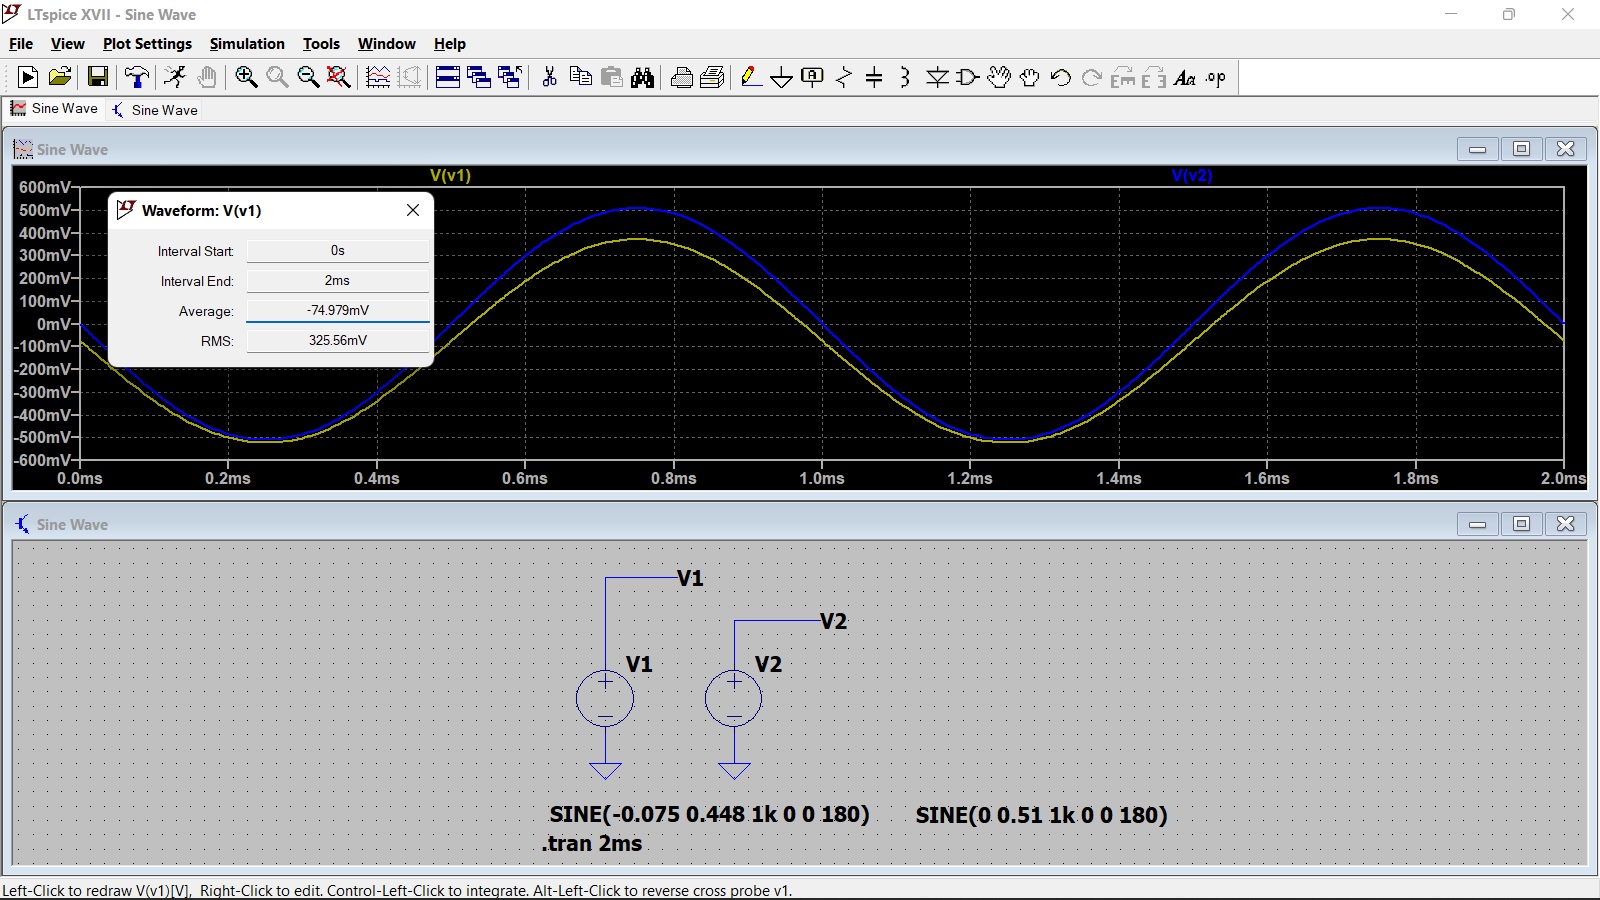This screenshot has height=900, width=1600.
Task: Tile the windows using the toolbar icon
Action: click(x=448, y=77)
